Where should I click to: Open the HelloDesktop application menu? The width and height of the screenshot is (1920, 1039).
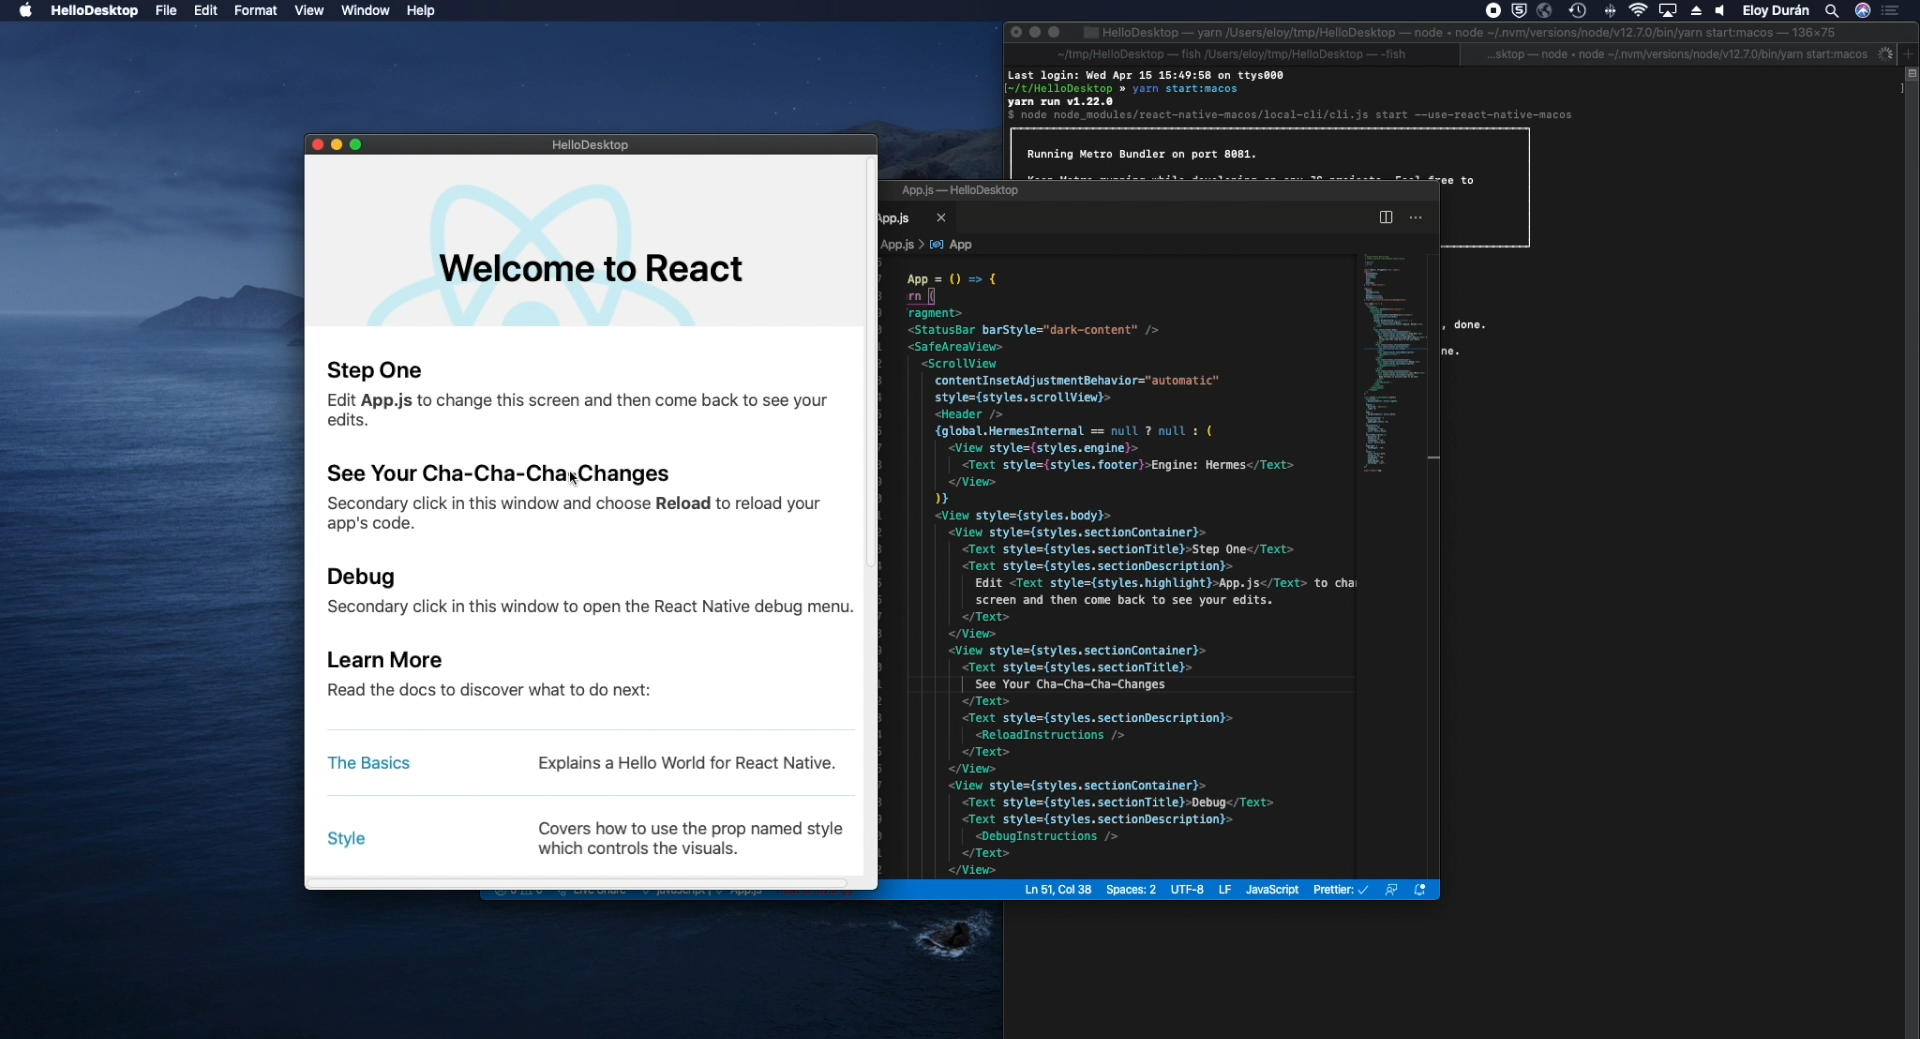click(94, 11)
